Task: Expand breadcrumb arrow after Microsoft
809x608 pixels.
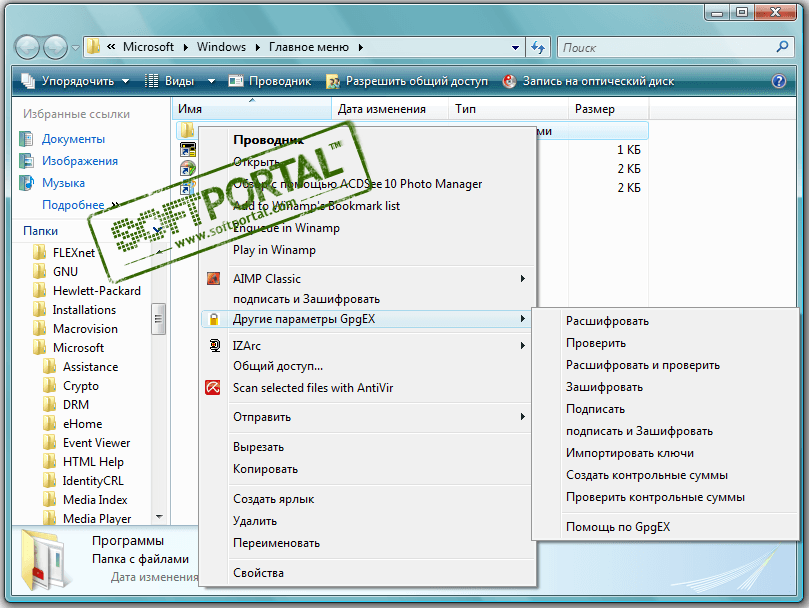Action: [x=185, y=47]
